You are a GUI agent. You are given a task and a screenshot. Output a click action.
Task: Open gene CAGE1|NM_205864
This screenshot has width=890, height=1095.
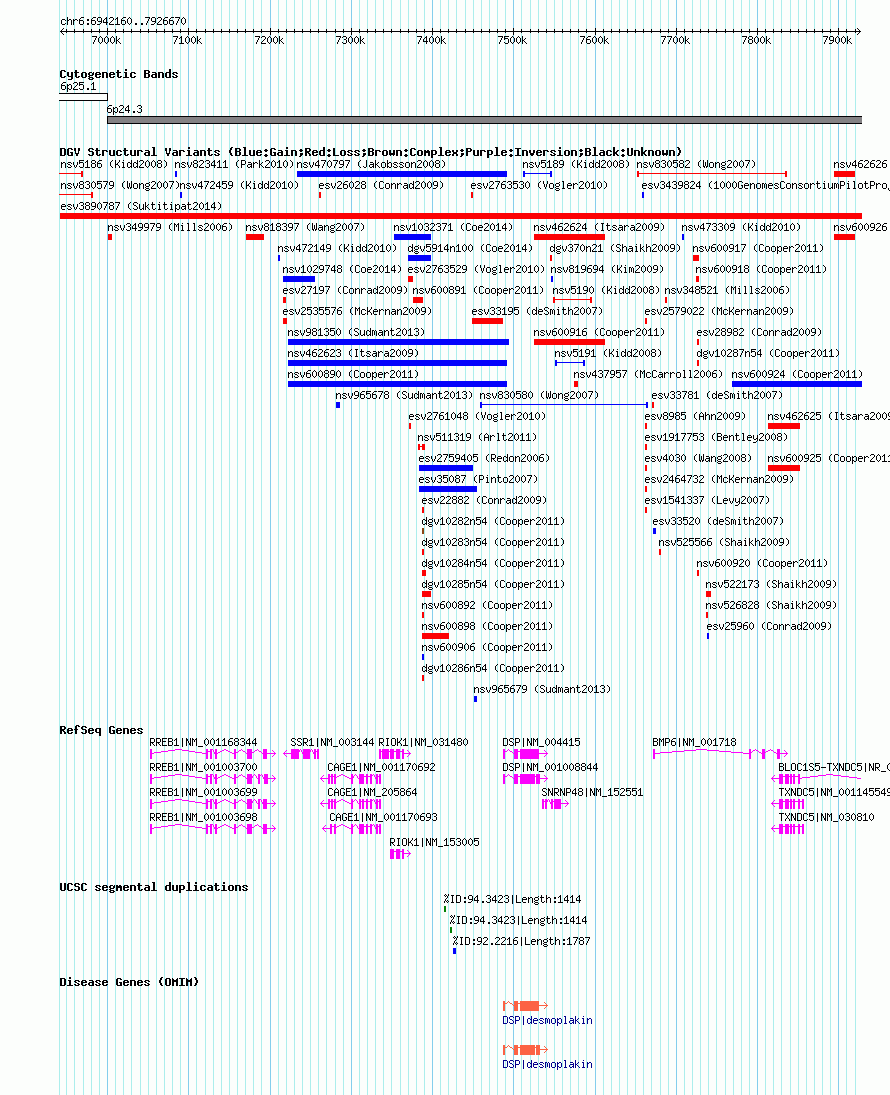pos(372,793)
